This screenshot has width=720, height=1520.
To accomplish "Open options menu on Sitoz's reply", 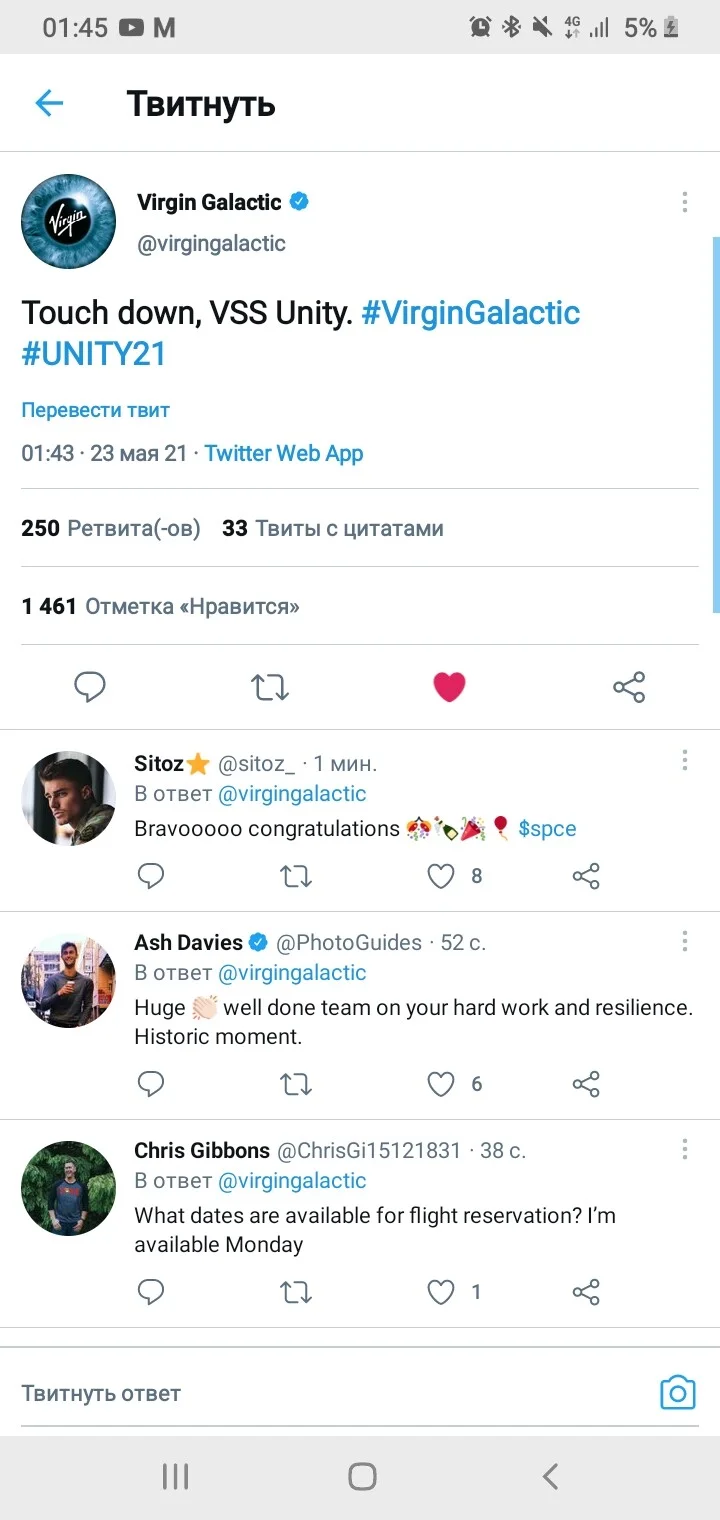I will (685, 761).
